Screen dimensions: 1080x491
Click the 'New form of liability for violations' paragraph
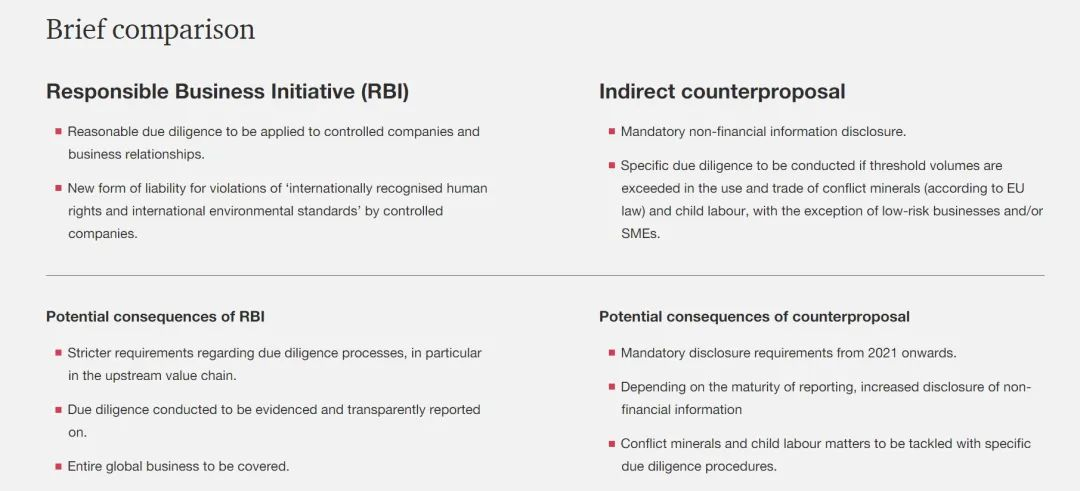point(277,210)
